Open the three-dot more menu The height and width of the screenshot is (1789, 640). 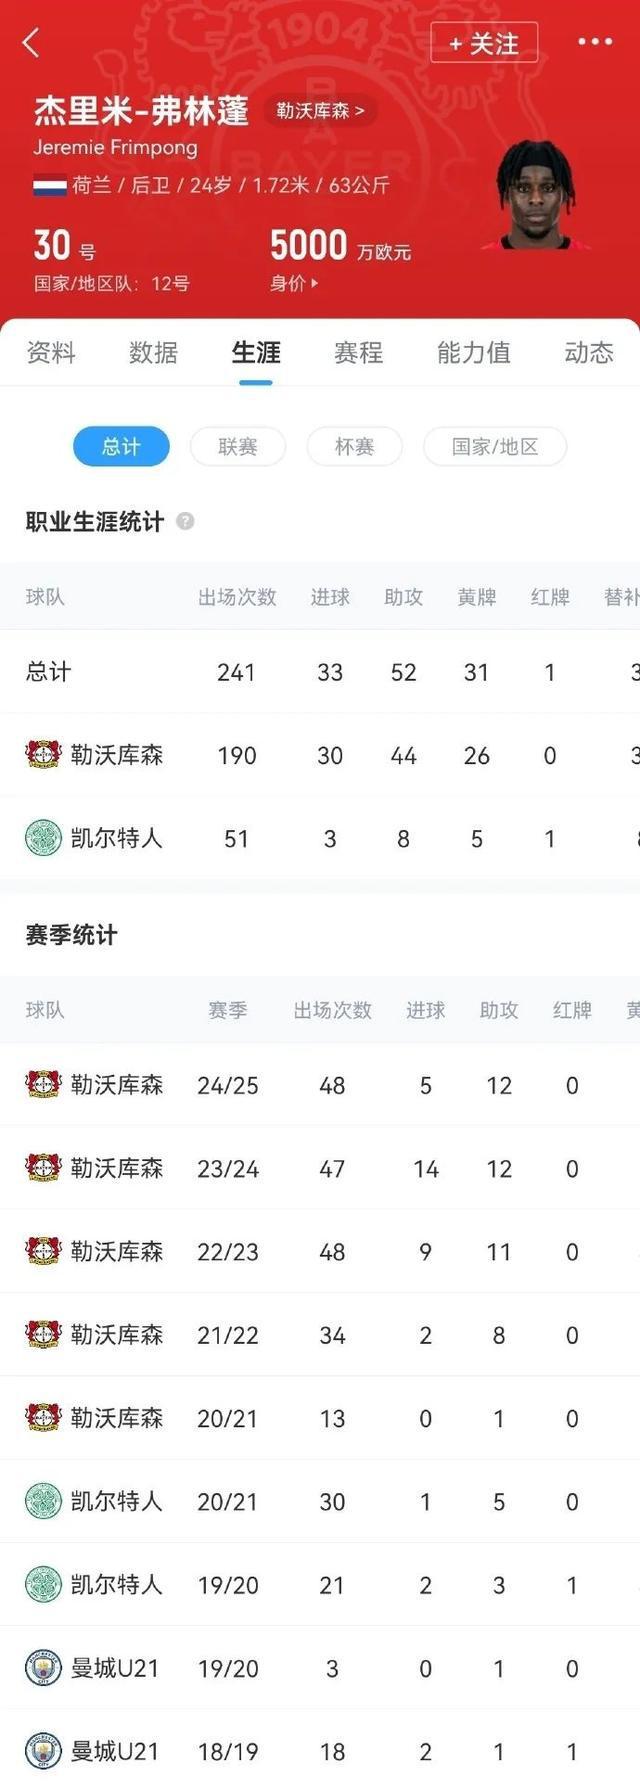tap(595, 42)
